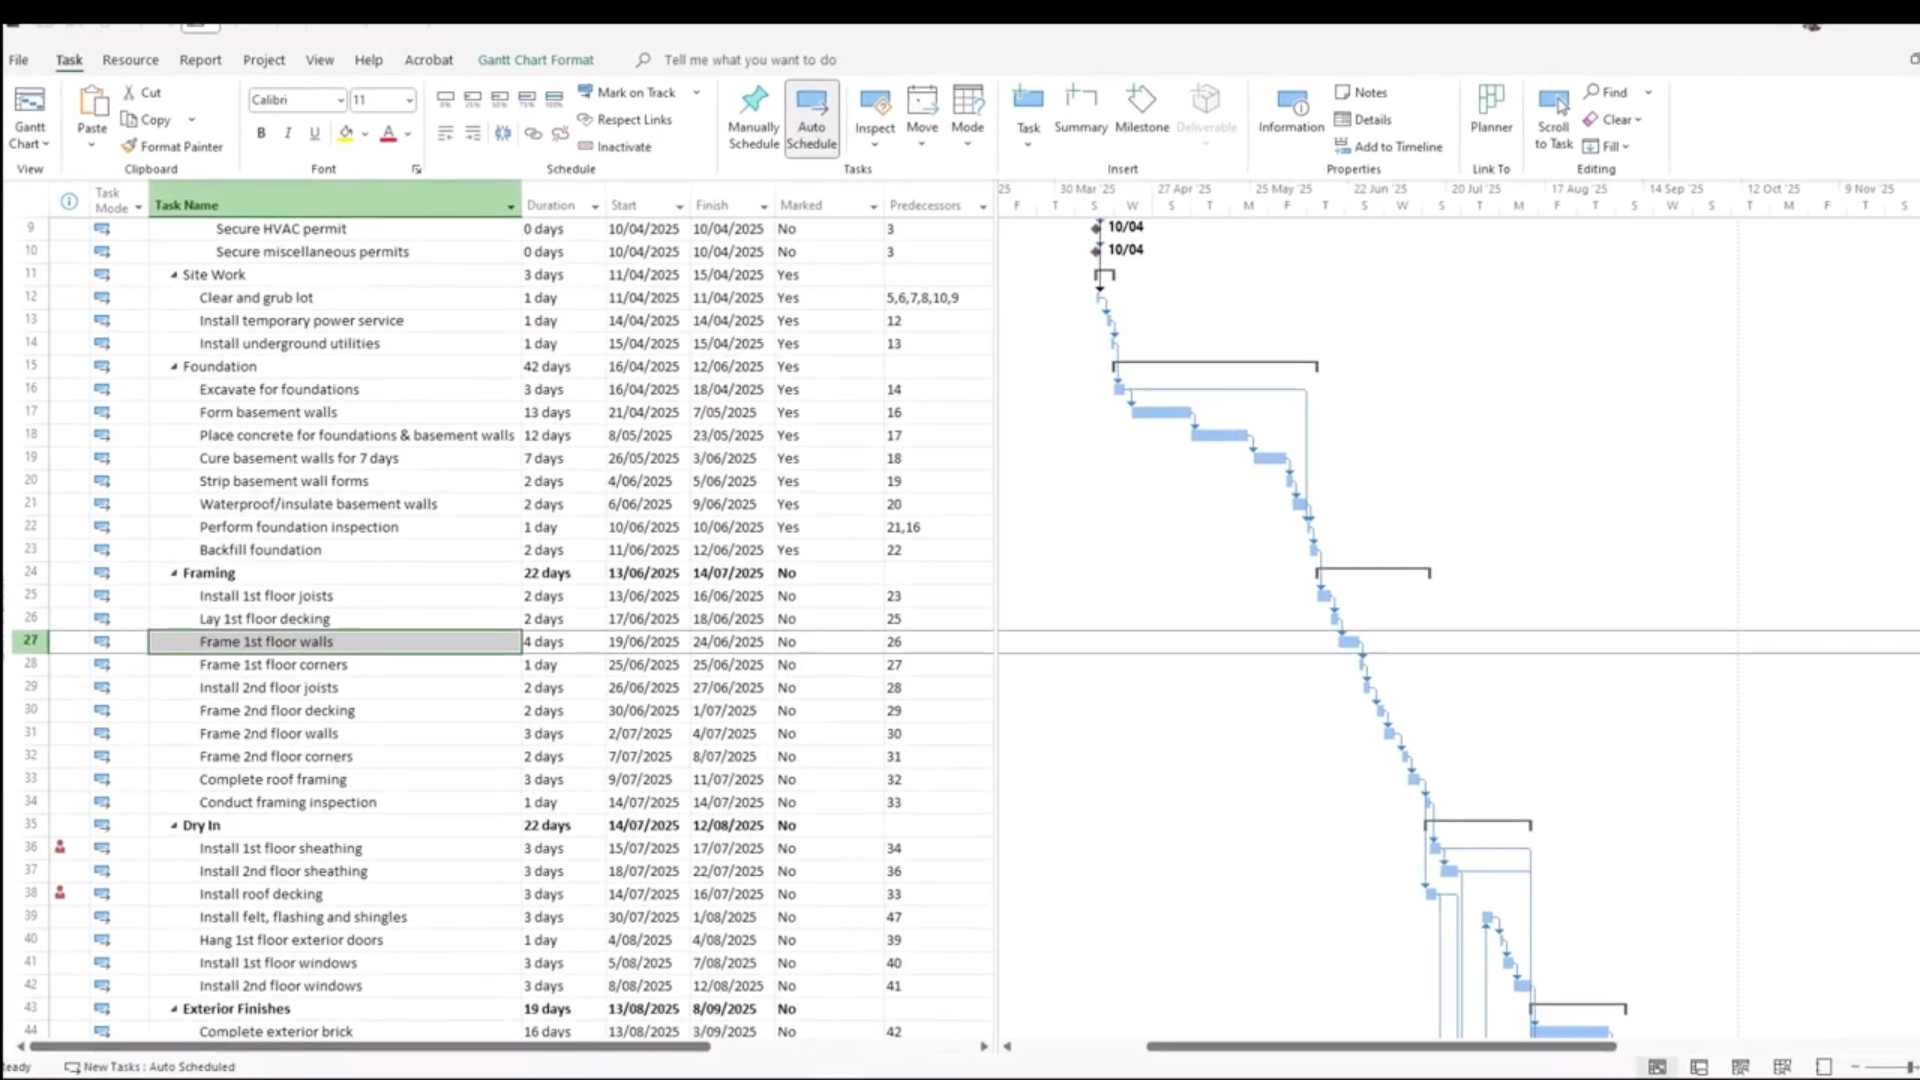Click the Auto Schedule button
The width and height of the screenshot is (1920, 1080).
tap(811, 118)
